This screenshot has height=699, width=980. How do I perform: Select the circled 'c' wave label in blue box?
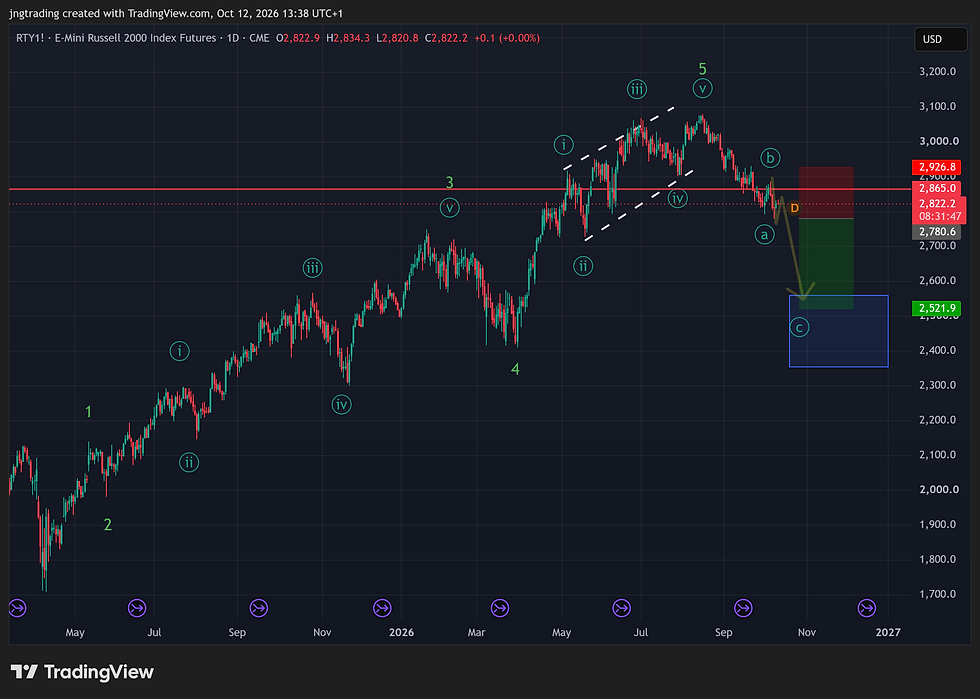click(799, 327)
